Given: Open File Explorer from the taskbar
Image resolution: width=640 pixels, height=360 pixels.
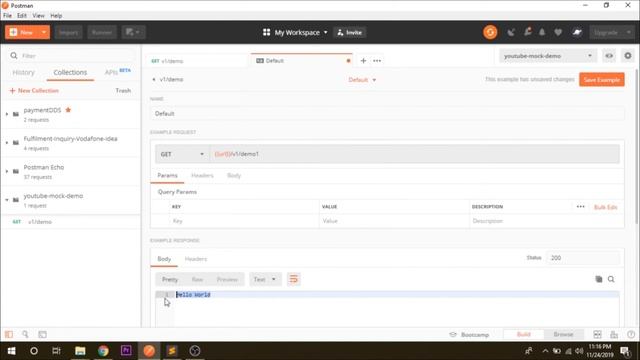Looking at the screenshot, I should coord(80,351).
